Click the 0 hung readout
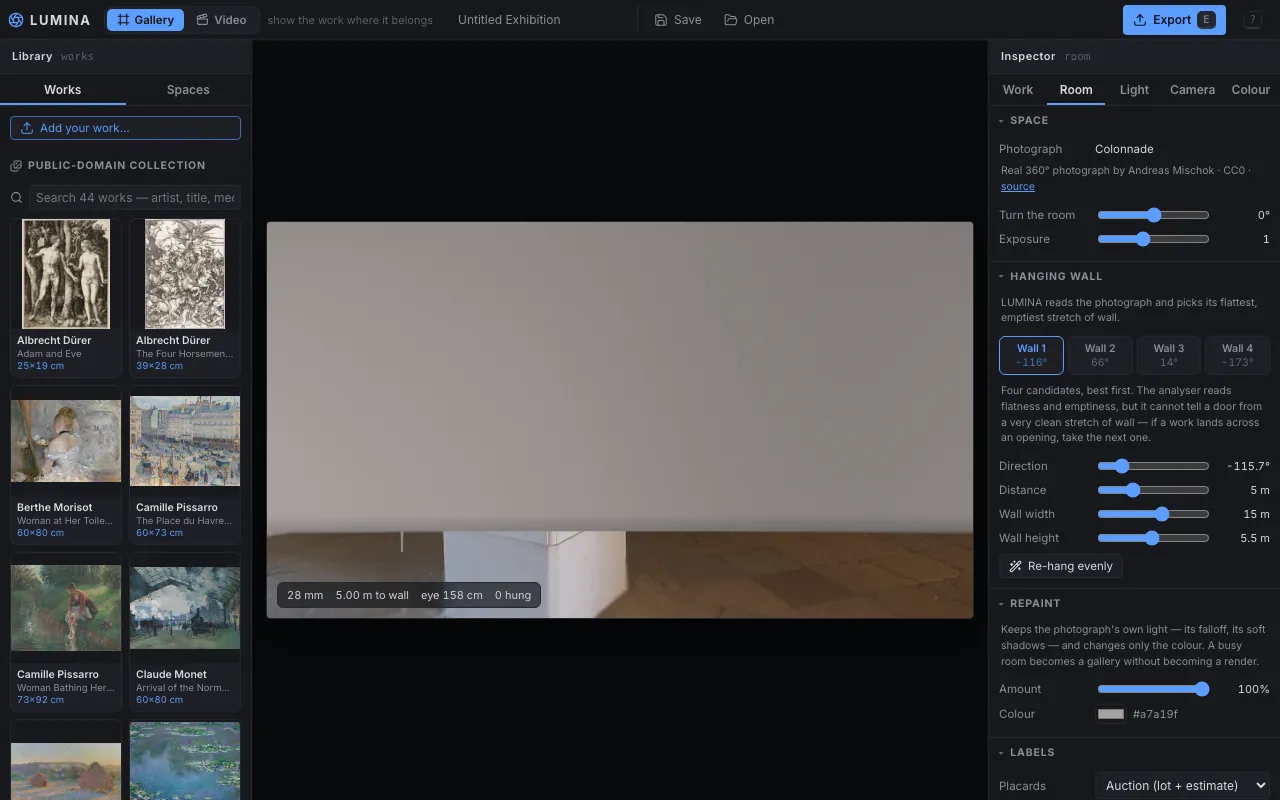 (513, 595)
